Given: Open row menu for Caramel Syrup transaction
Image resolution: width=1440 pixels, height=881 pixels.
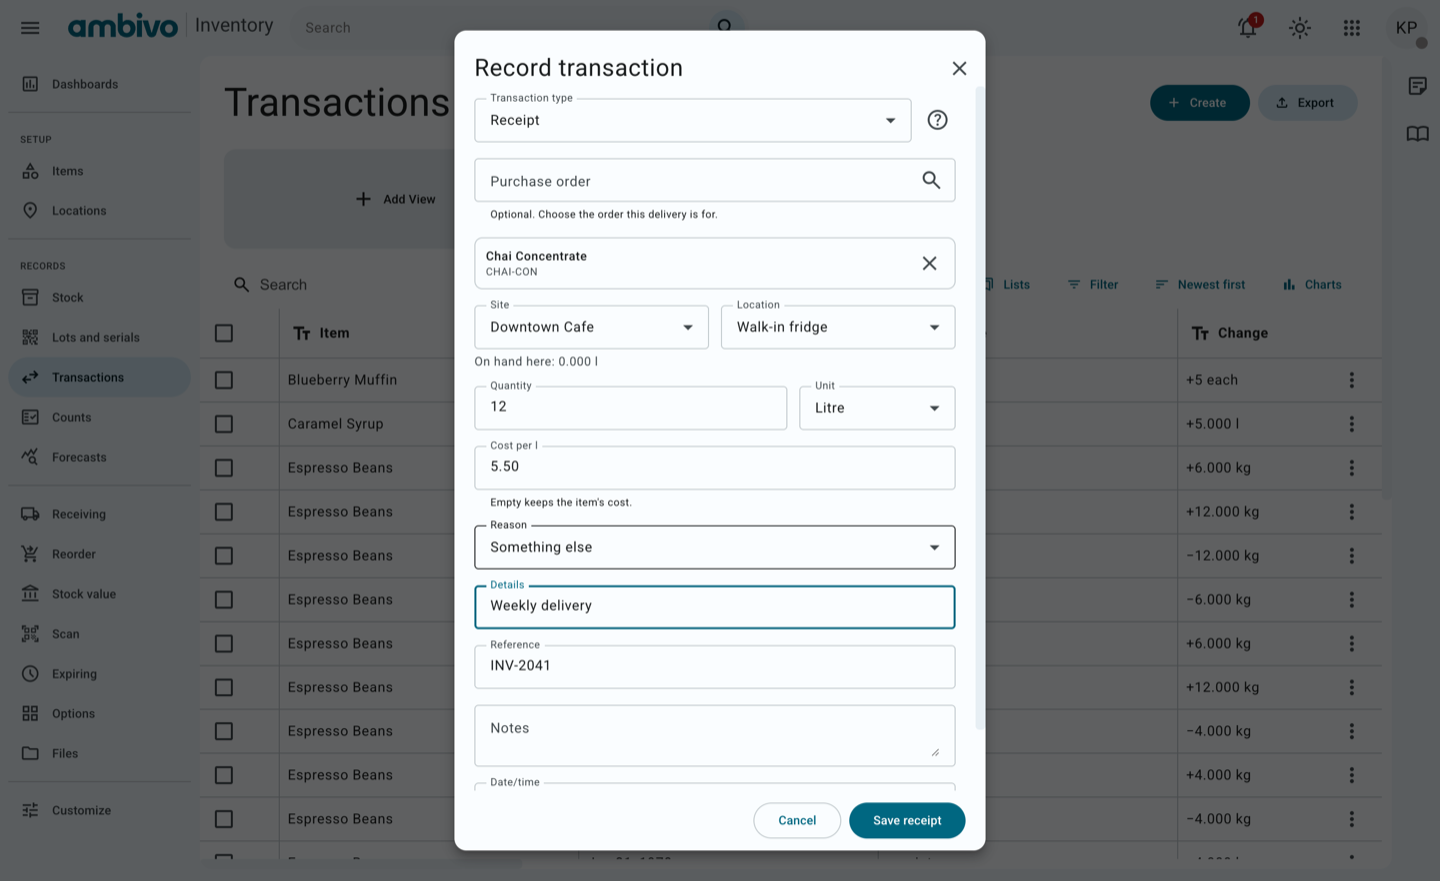Looking at the screenshot, I should click(x=1352, y=424).
